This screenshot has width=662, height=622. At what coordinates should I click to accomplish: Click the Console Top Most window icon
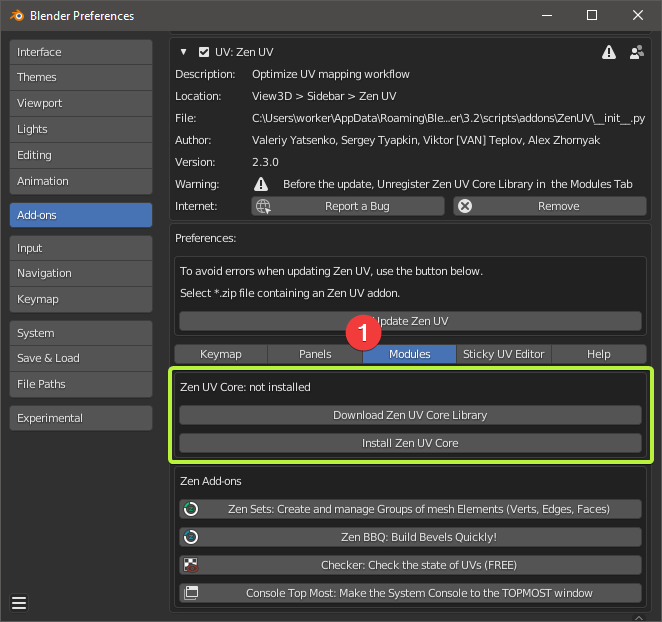(190, 593)
